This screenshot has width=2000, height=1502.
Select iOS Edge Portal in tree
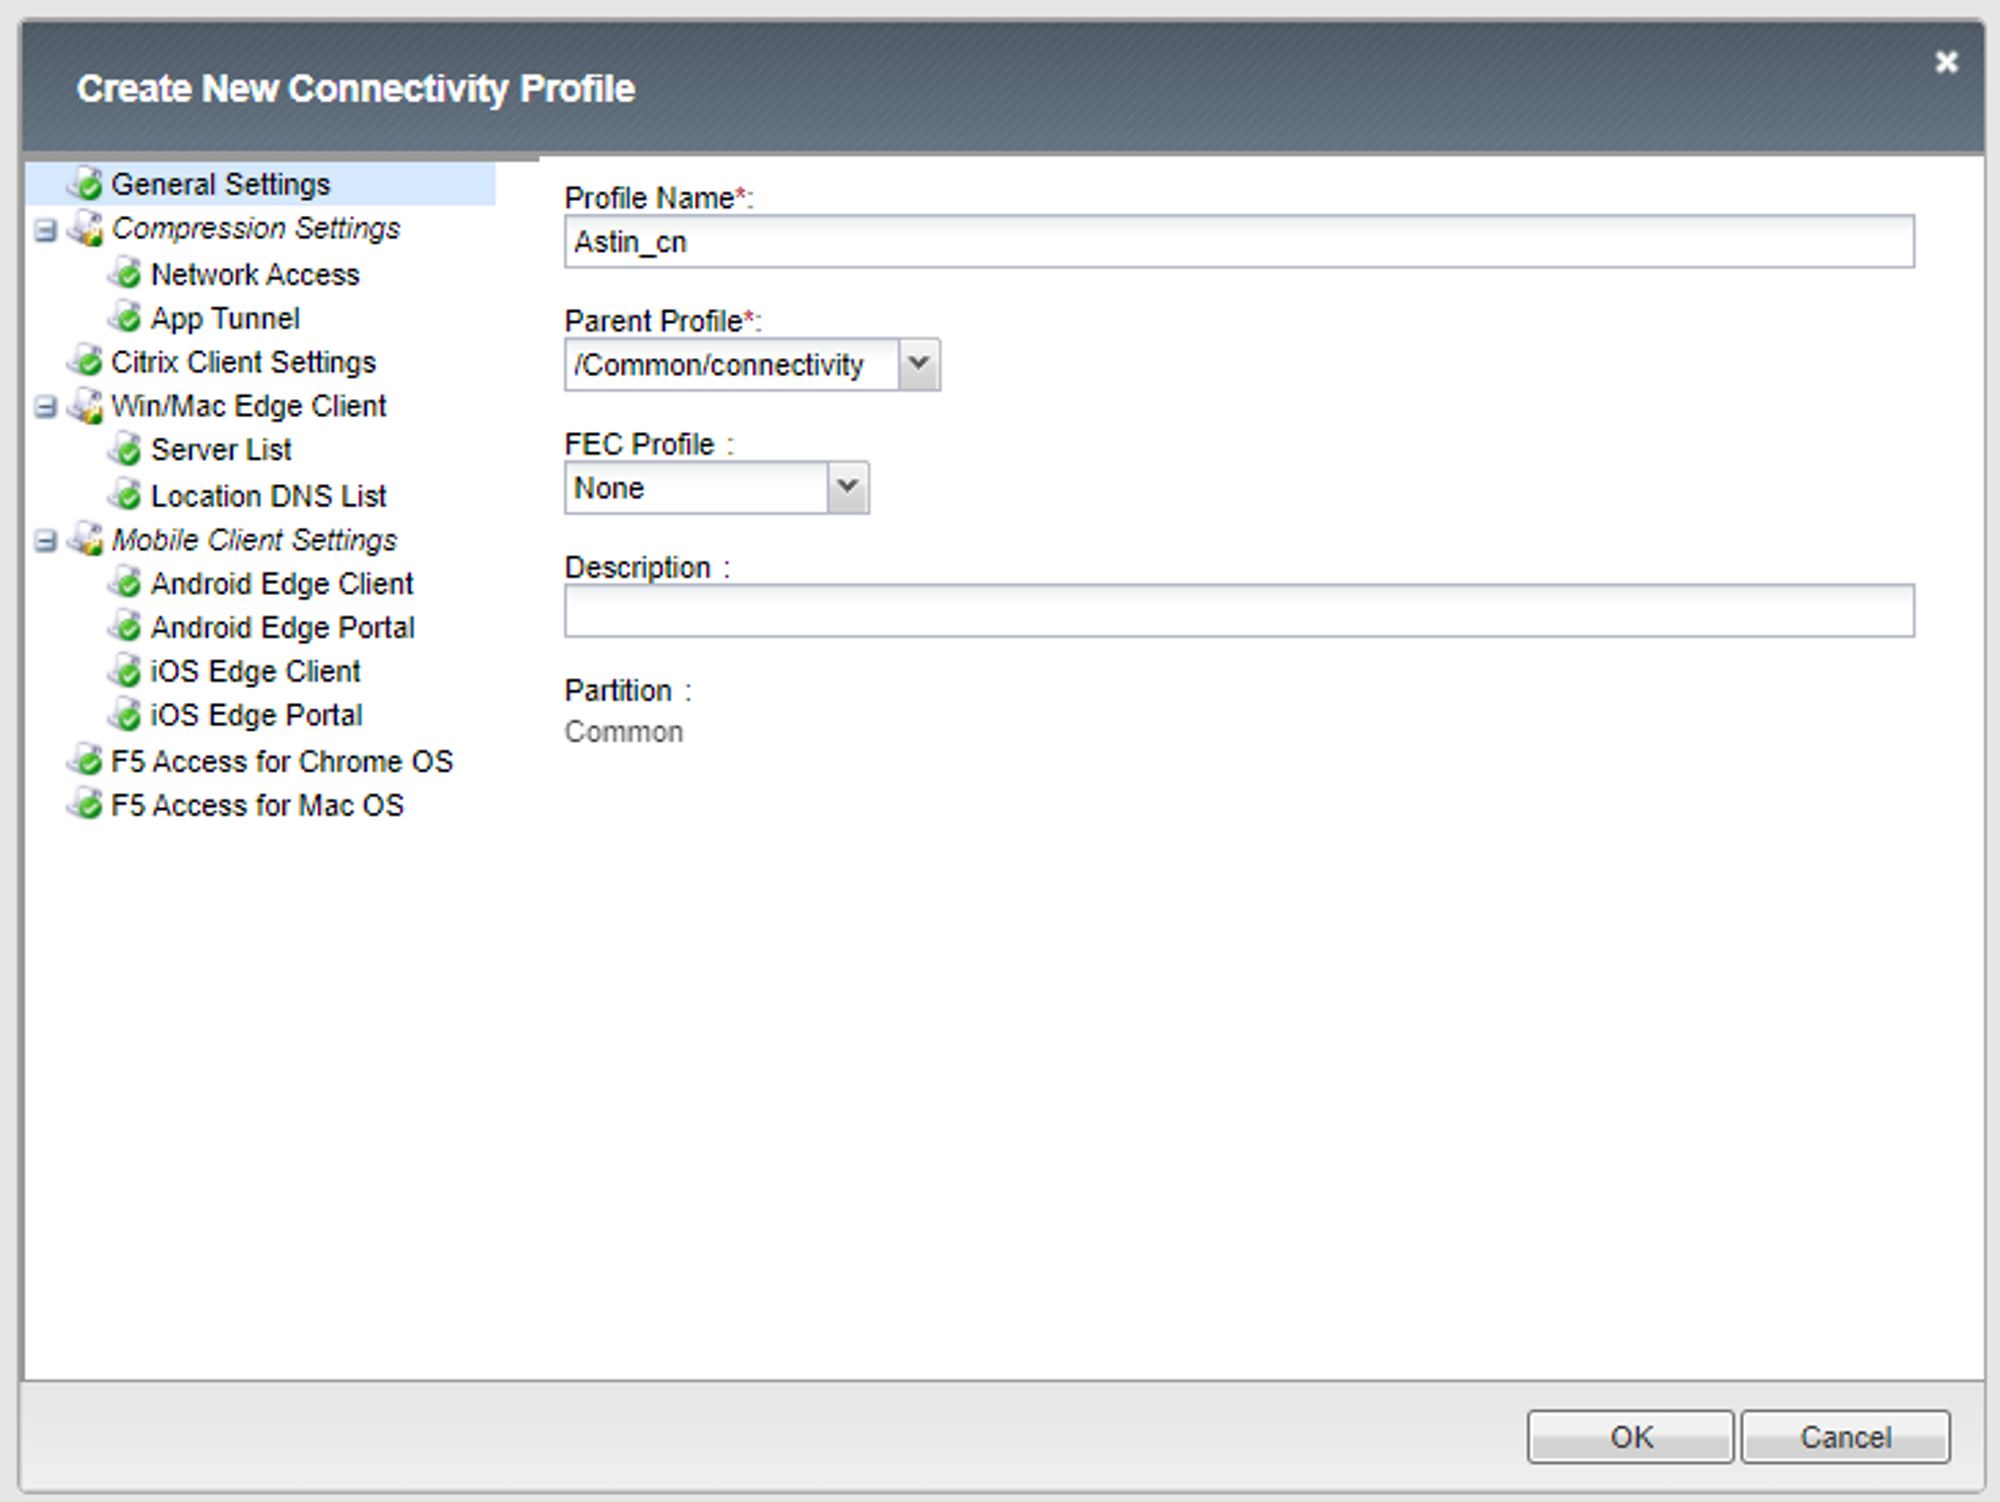[x=256, y=715]
